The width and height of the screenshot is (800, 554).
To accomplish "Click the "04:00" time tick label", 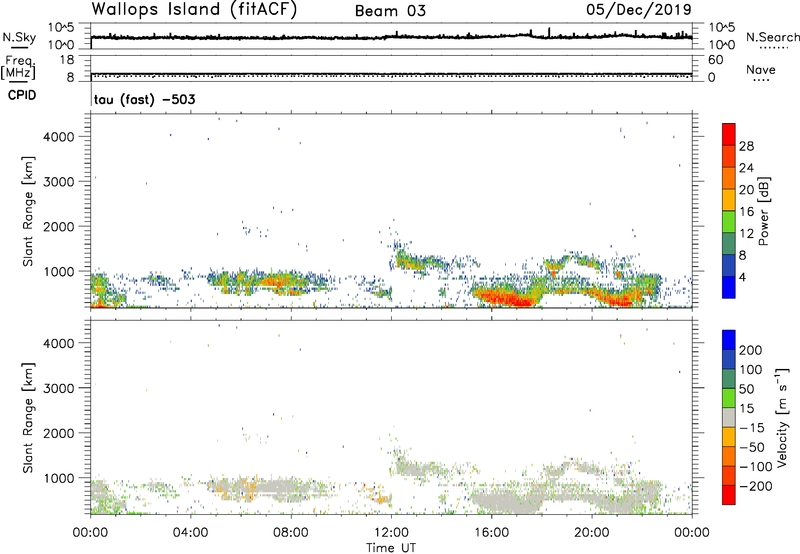I will tap(191, 533).
